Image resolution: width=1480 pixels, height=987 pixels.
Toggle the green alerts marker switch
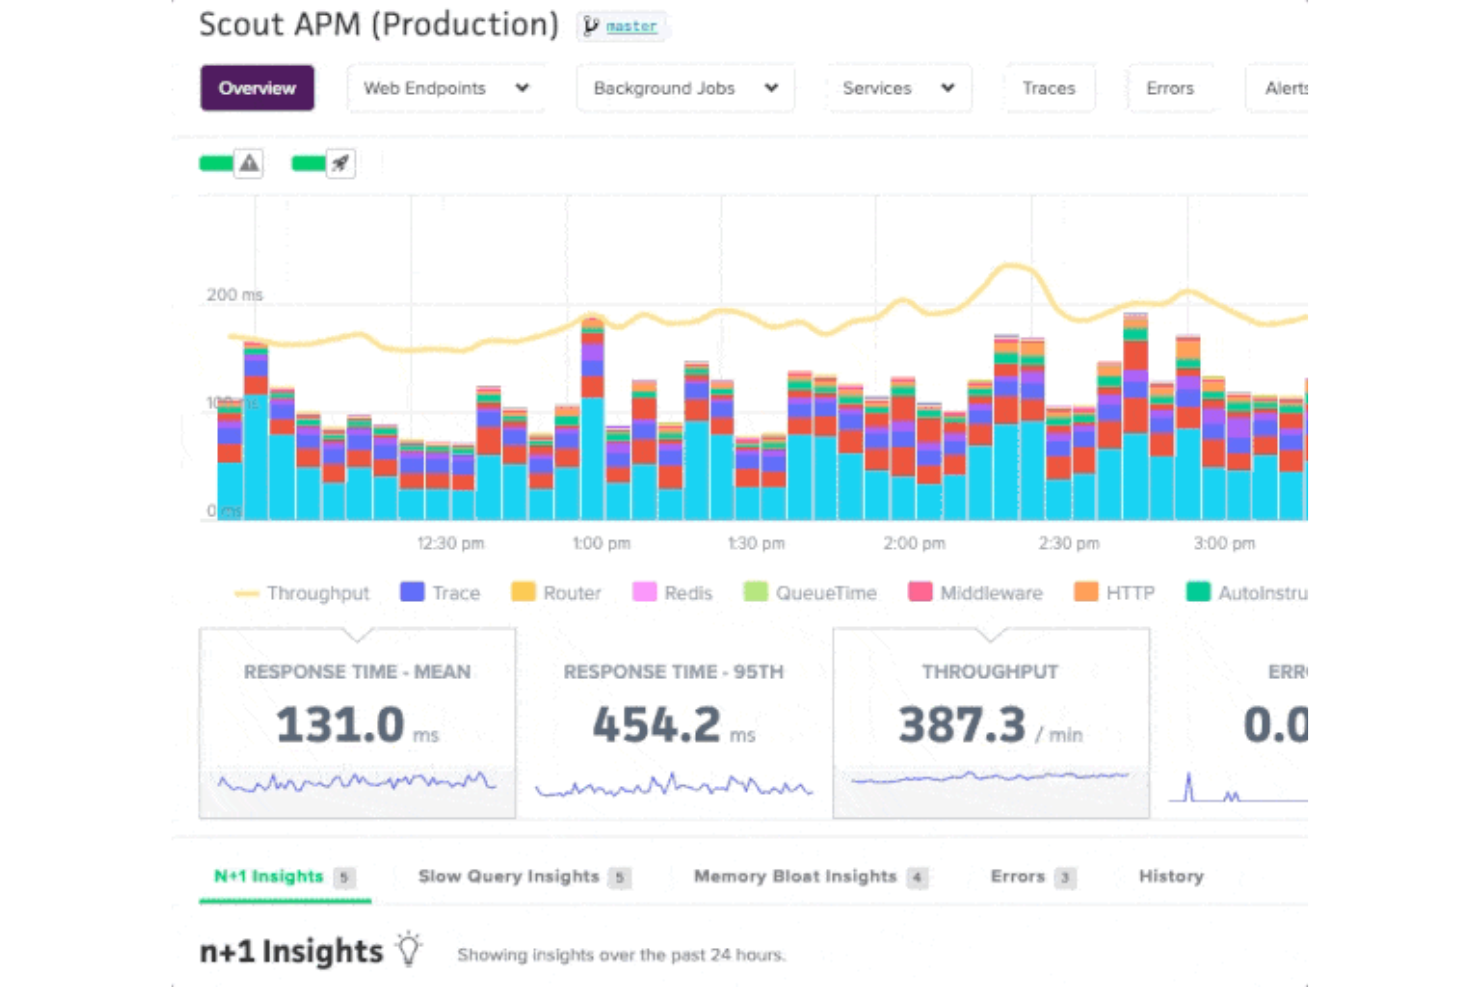(x=216, y=163)
